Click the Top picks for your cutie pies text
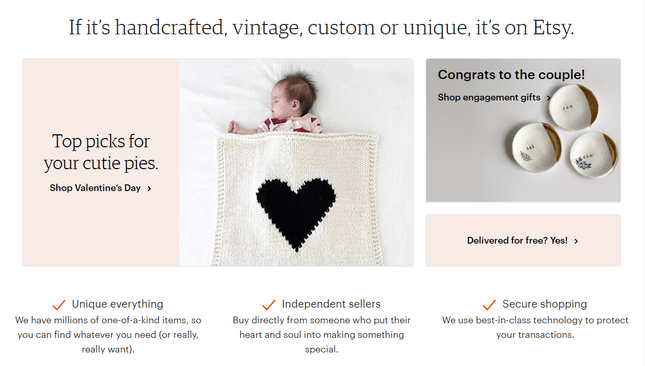This screenshot has height=366, width=645. click(x=101, y=152)
